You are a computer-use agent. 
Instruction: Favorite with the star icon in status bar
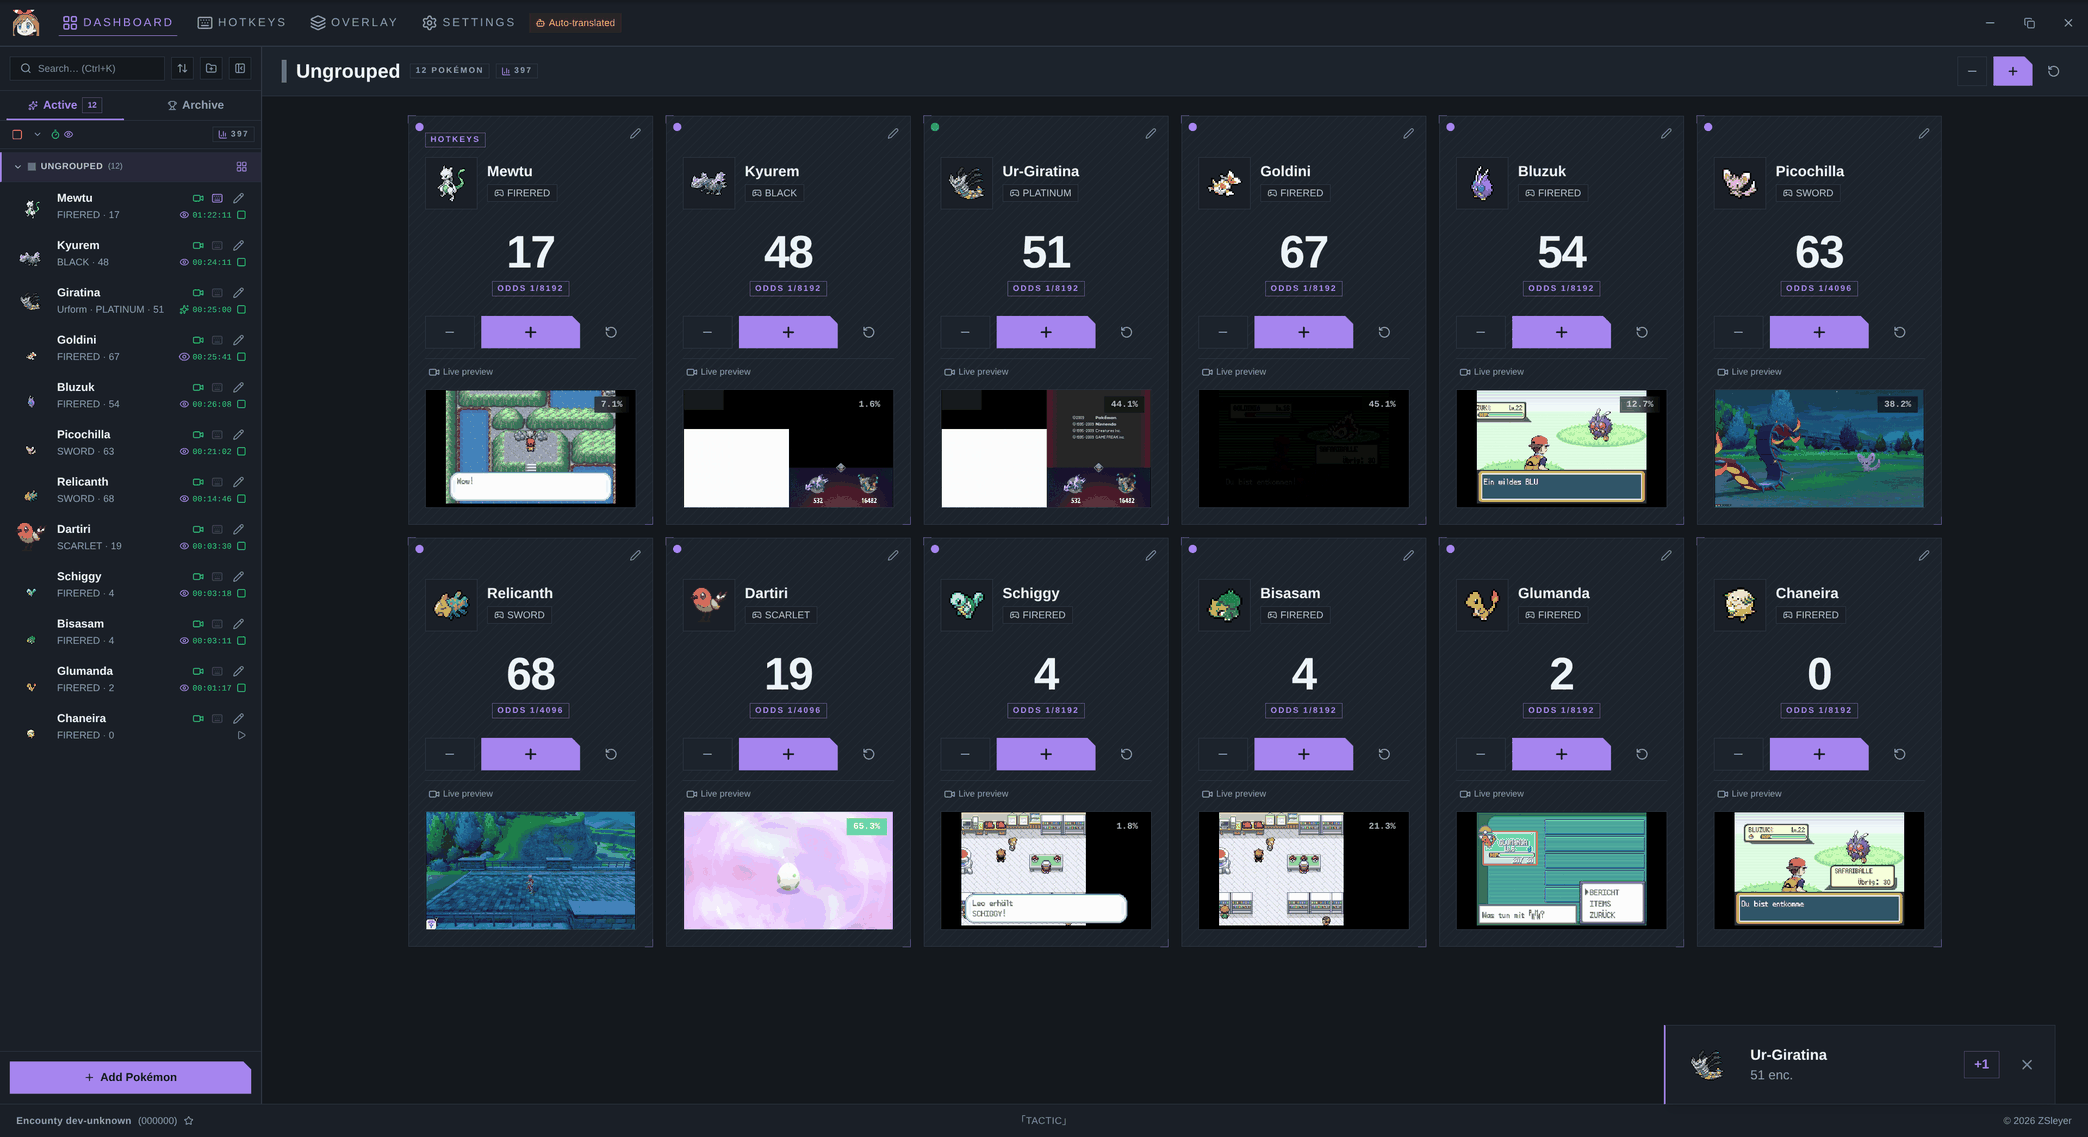pos(188,1121)
